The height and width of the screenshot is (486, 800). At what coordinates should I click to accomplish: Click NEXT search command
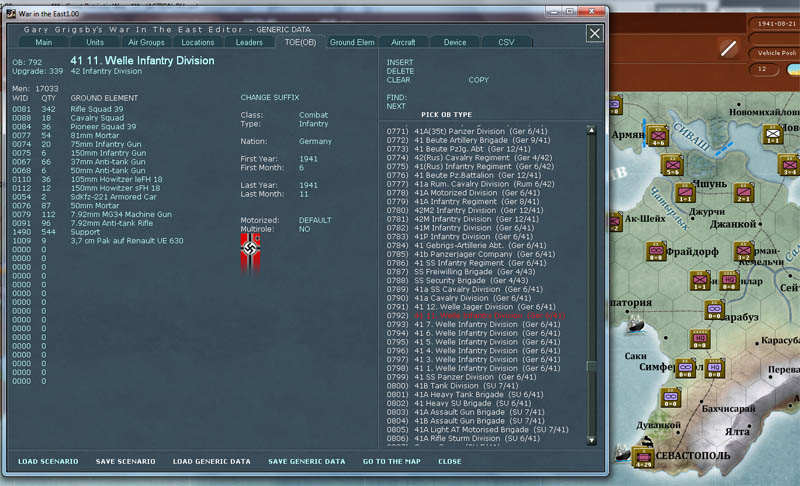tap(396, 106)
